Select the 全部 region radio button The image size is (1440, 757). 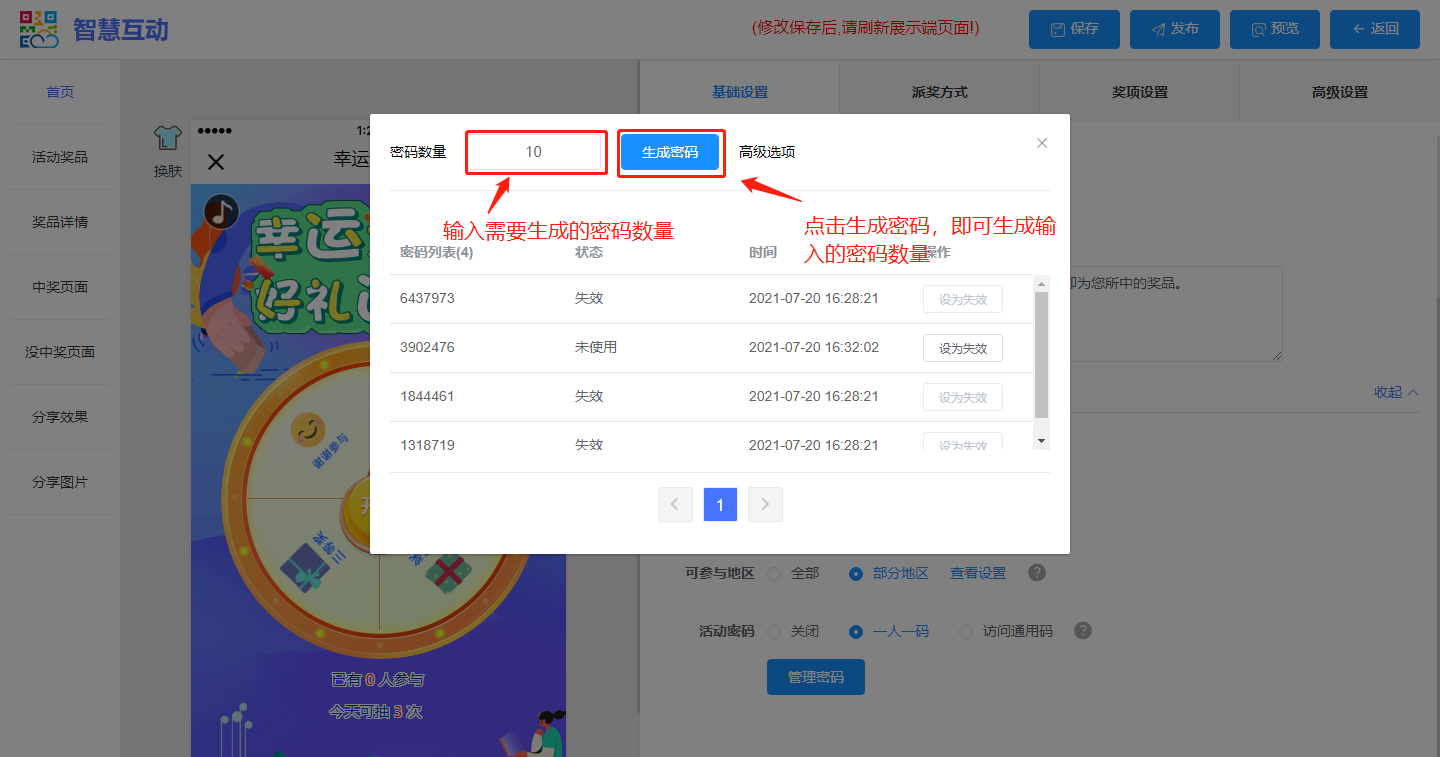(775, 574)
